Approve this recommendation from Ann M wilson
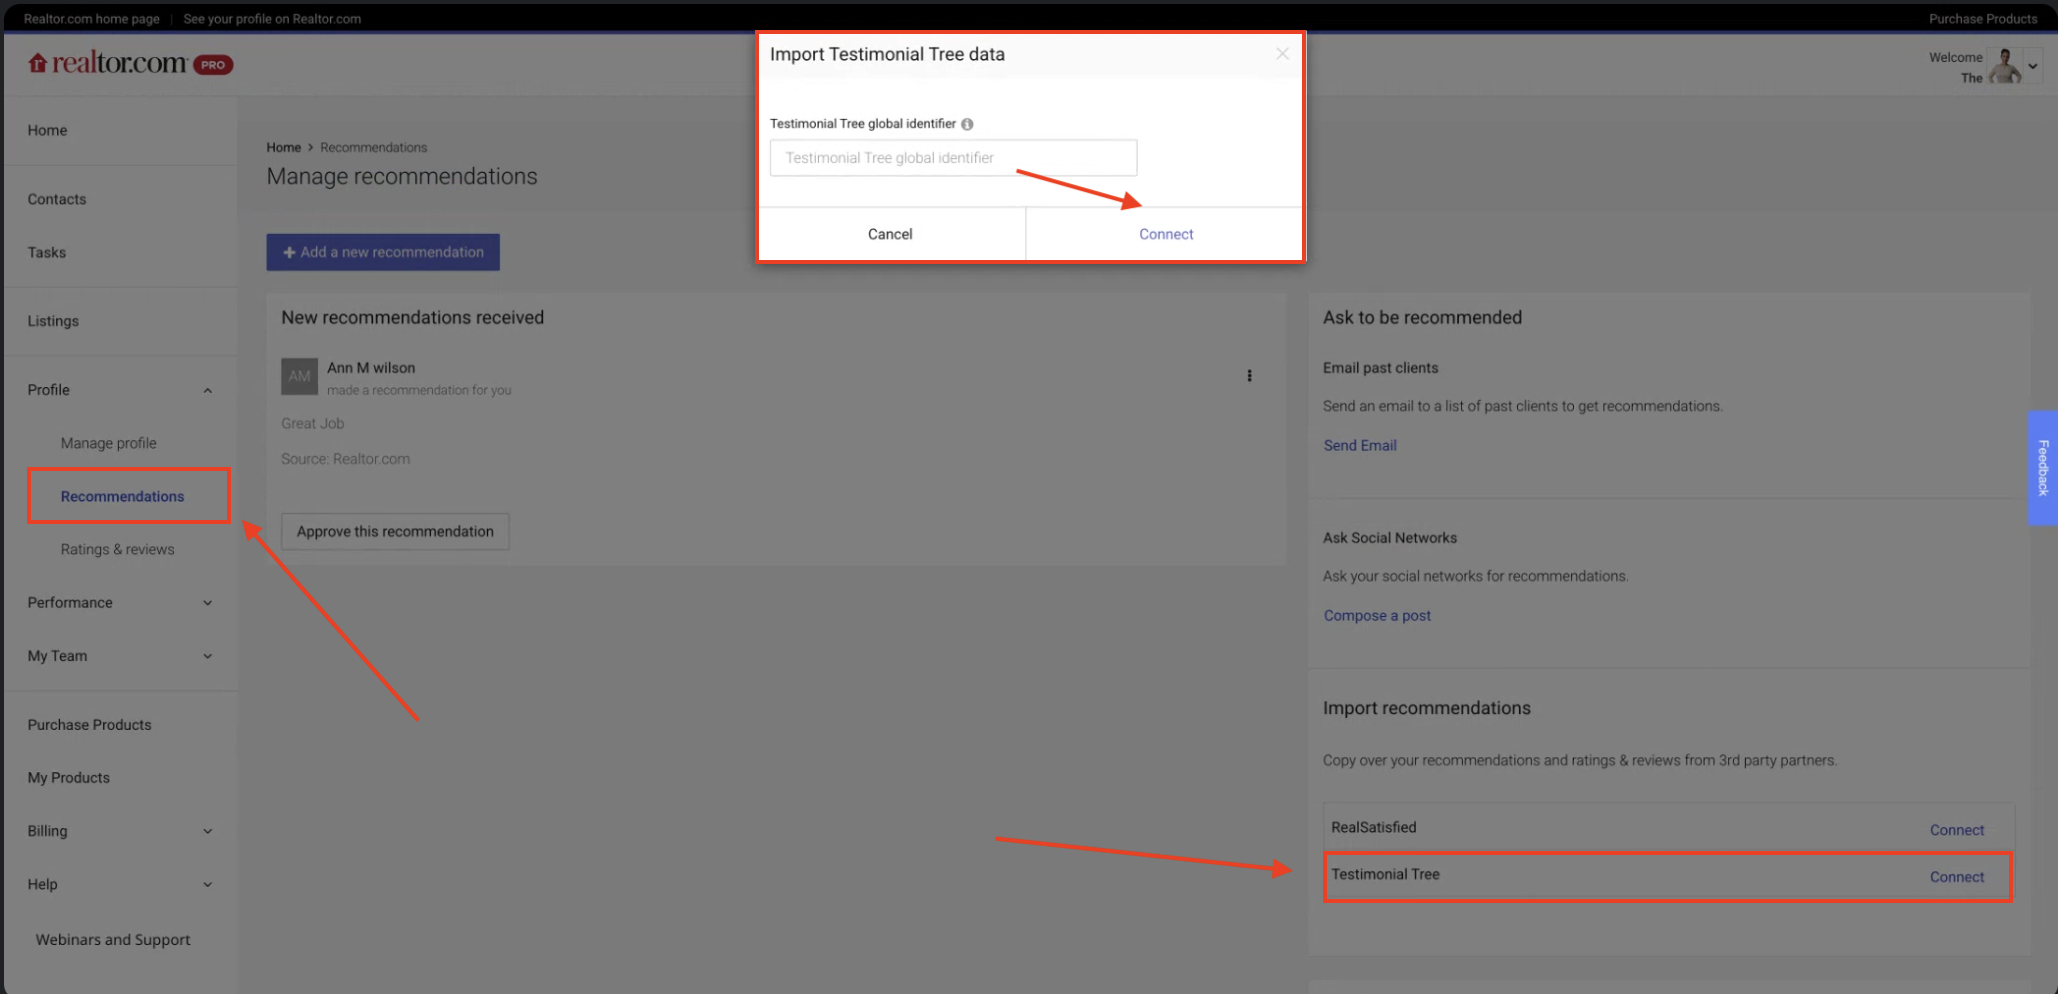The width and height of the screenshot is (2058, 994). tap(395, 531)
